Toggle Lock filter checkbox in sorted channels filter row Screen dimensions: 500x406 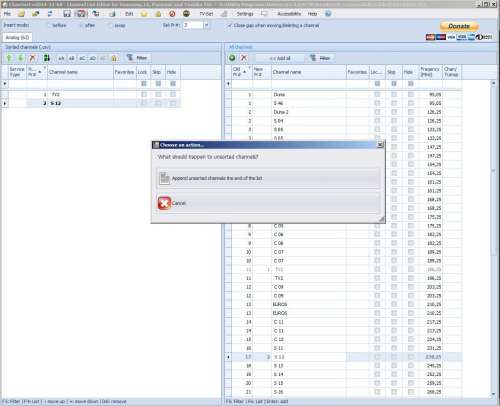pos(144,84)
